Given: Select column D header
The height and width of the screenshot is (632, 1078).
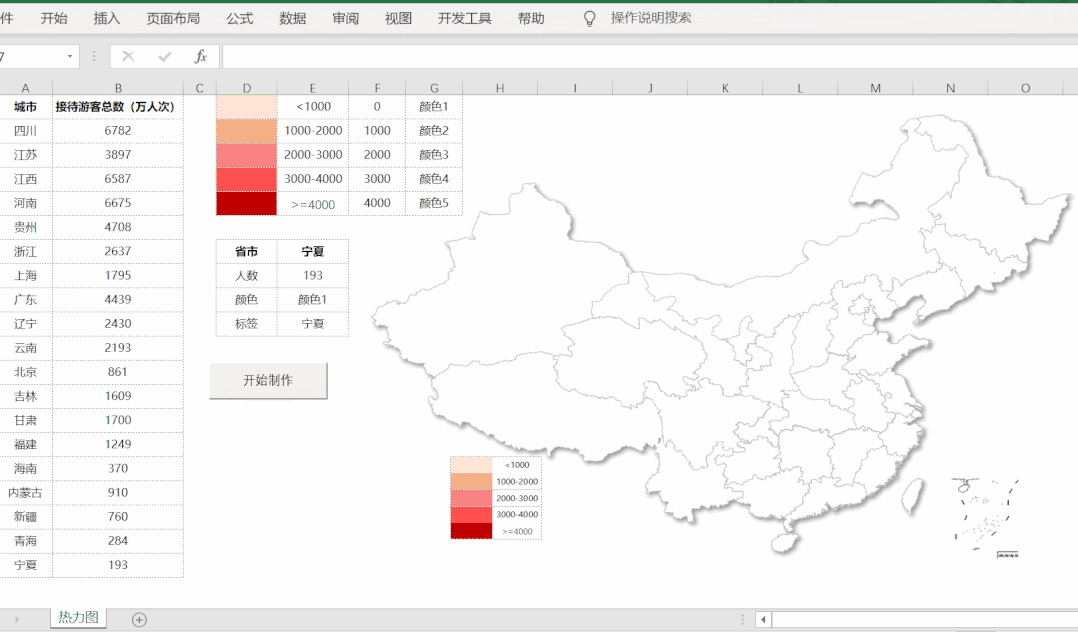Looking at the screenshot, I should (247, 88).
